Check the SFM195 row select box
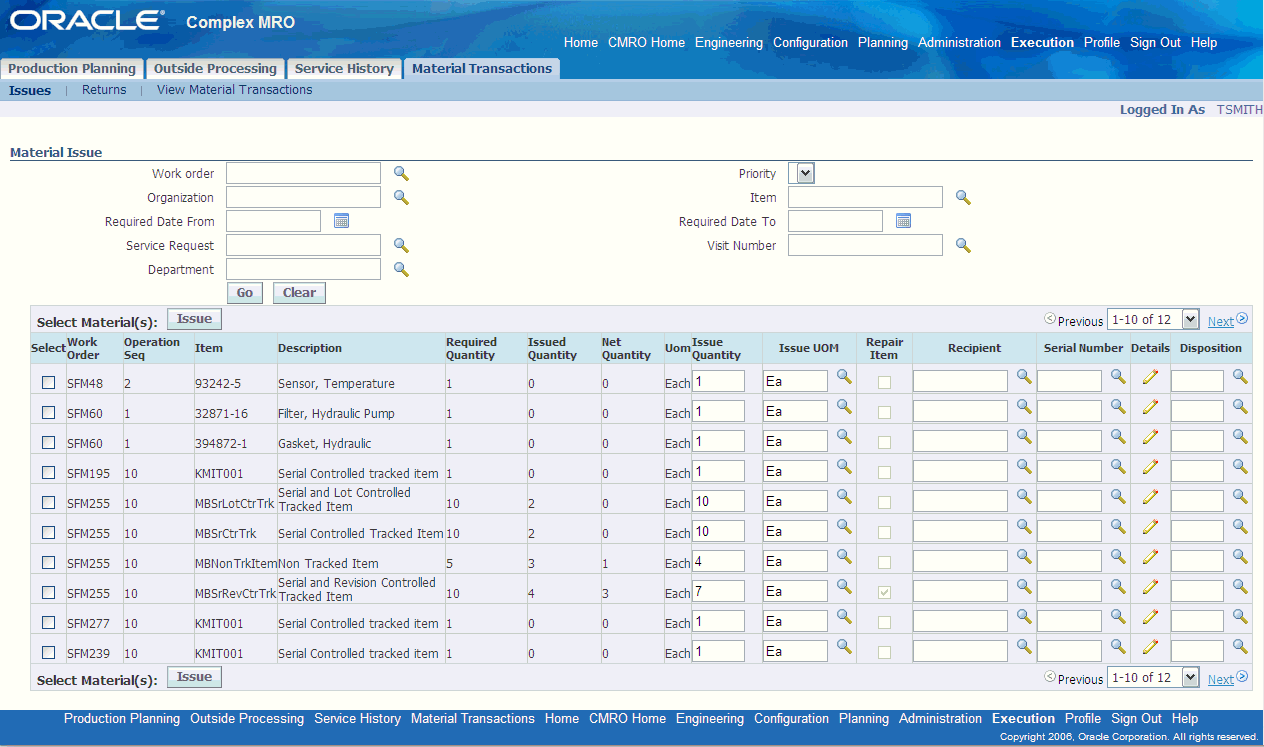The height and width of the screenshot is (747, 1264). tap(49, 473)
